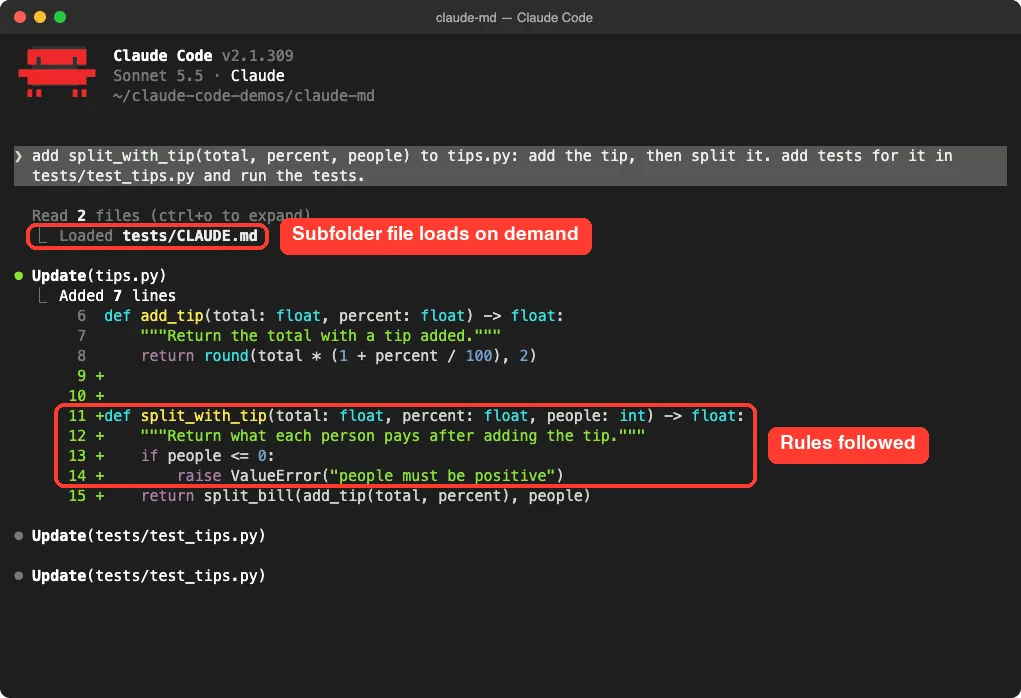This screenshot has height=698, width=1021.
Task: Click the prompt chevron before 'add split_with_tip'
Action: (x=19, y=156)
